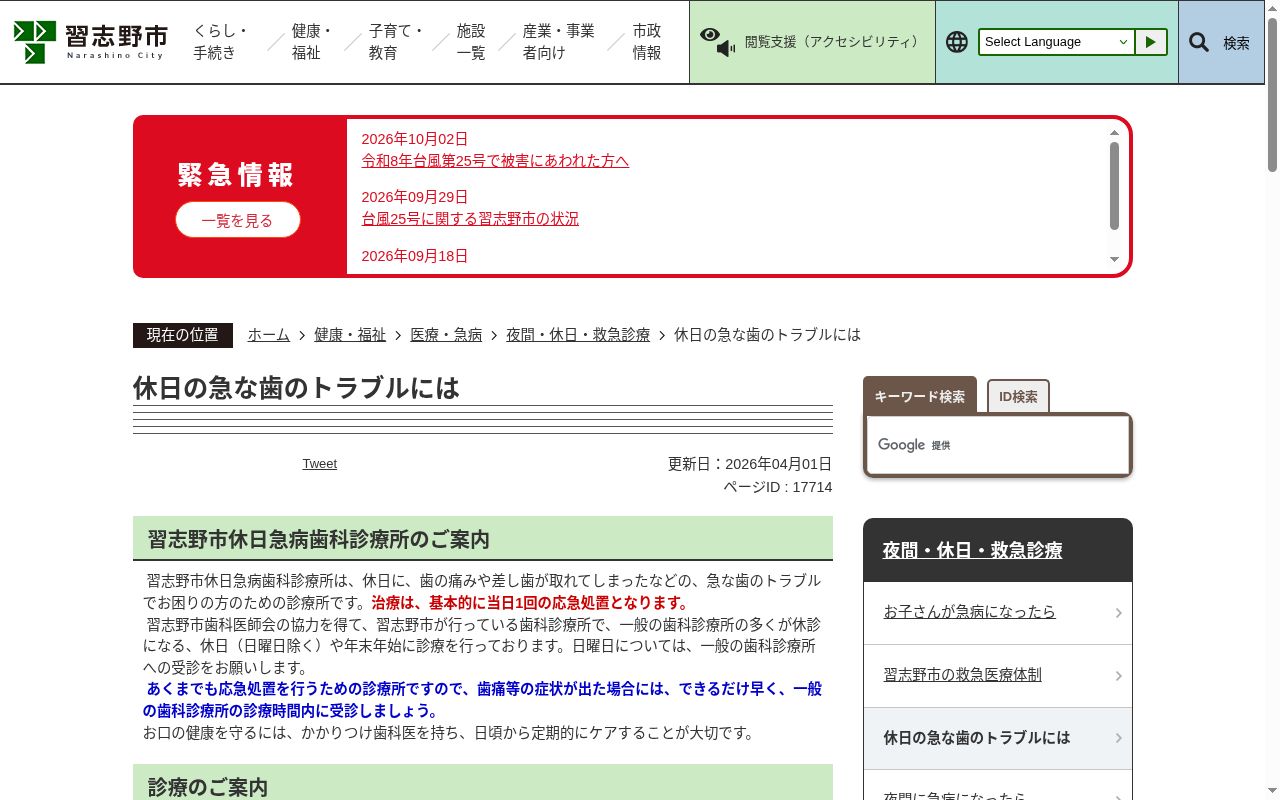
Task: Open the くらし・手続き menu
Action: [221, 42]
